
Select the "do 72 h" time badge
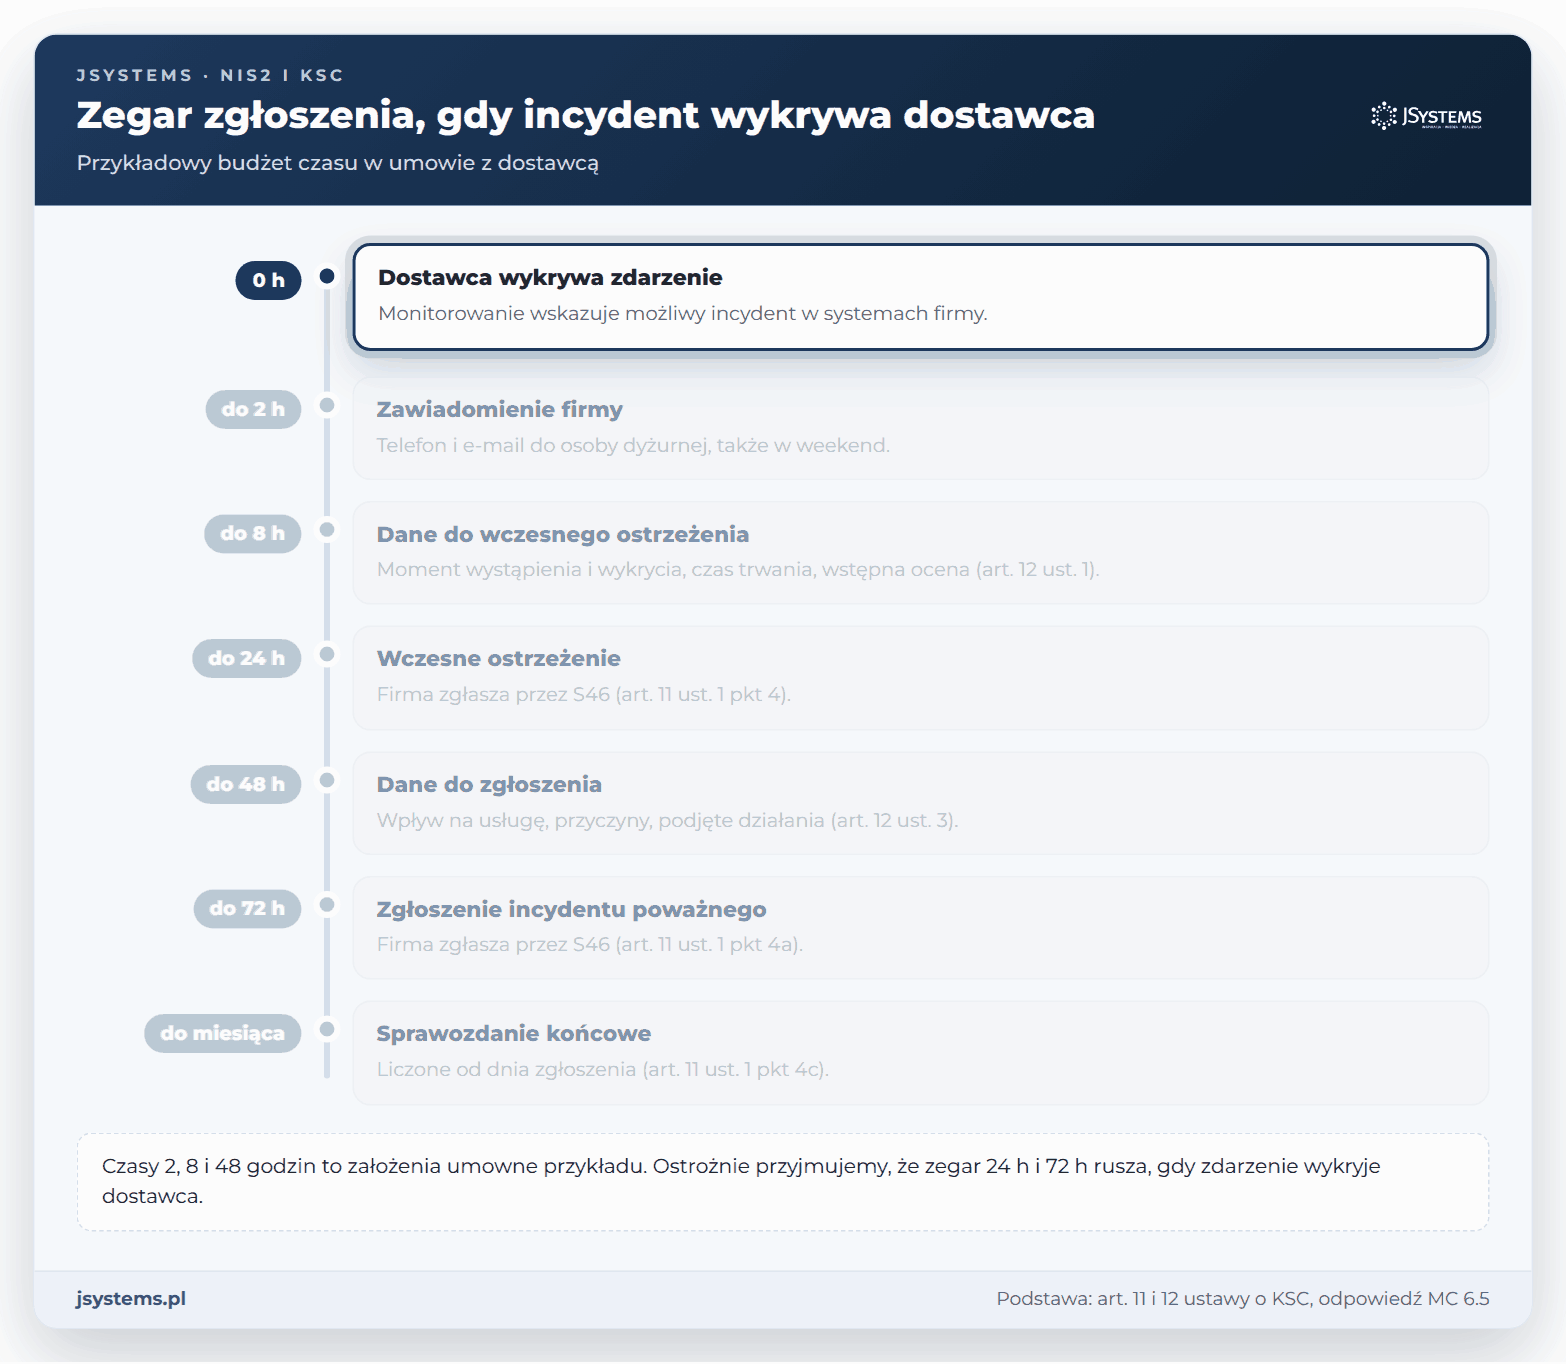click(247, 908)
